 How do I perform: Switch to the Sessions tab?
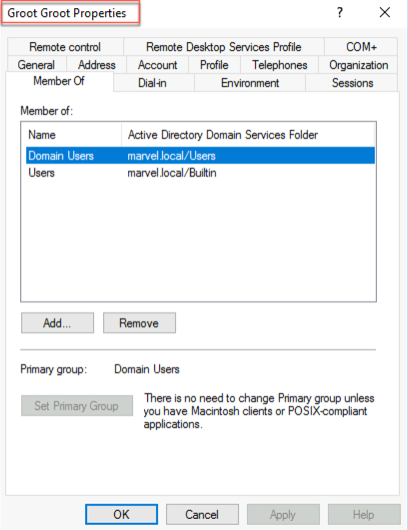pyautogui.click(x=352, y=83)
